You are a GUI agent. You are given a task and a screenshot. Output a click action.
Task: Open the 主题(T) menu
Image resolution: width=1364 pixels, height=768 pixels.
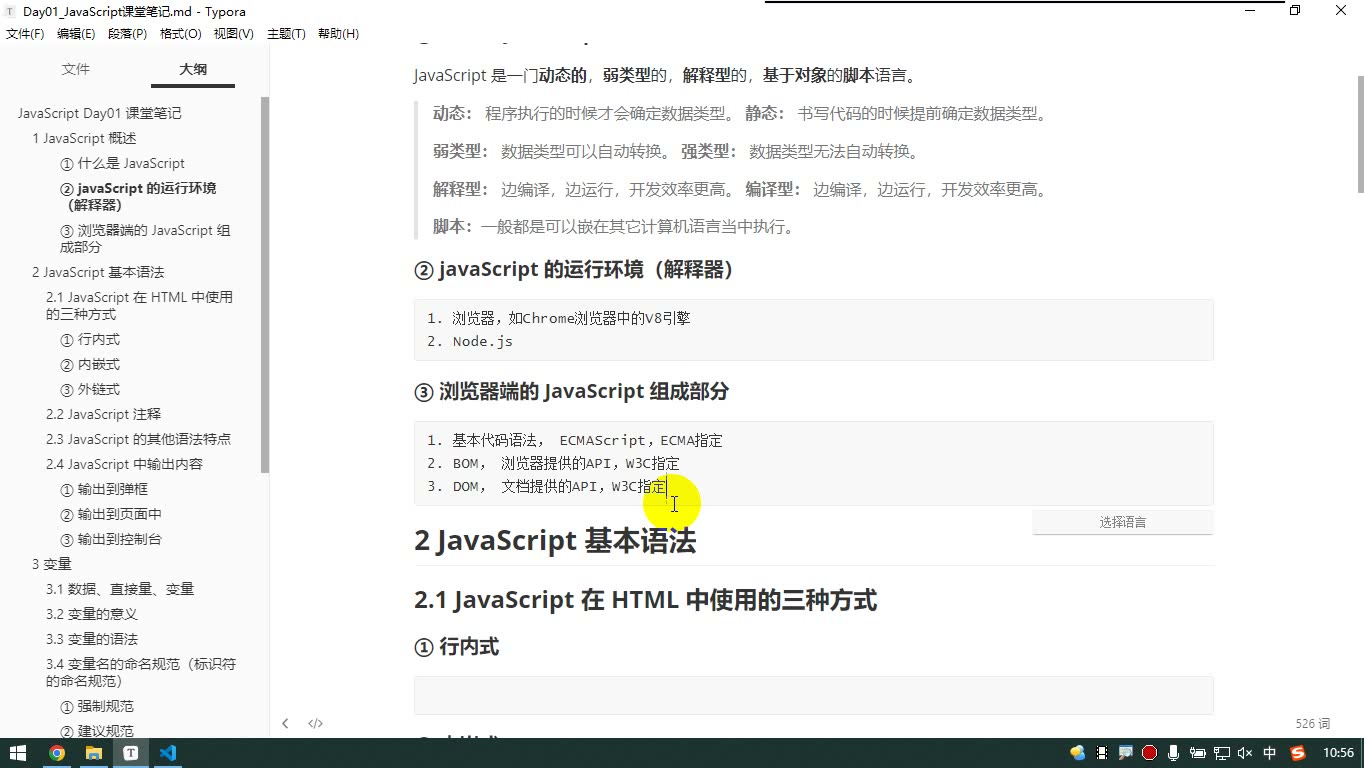coord(286,34)
